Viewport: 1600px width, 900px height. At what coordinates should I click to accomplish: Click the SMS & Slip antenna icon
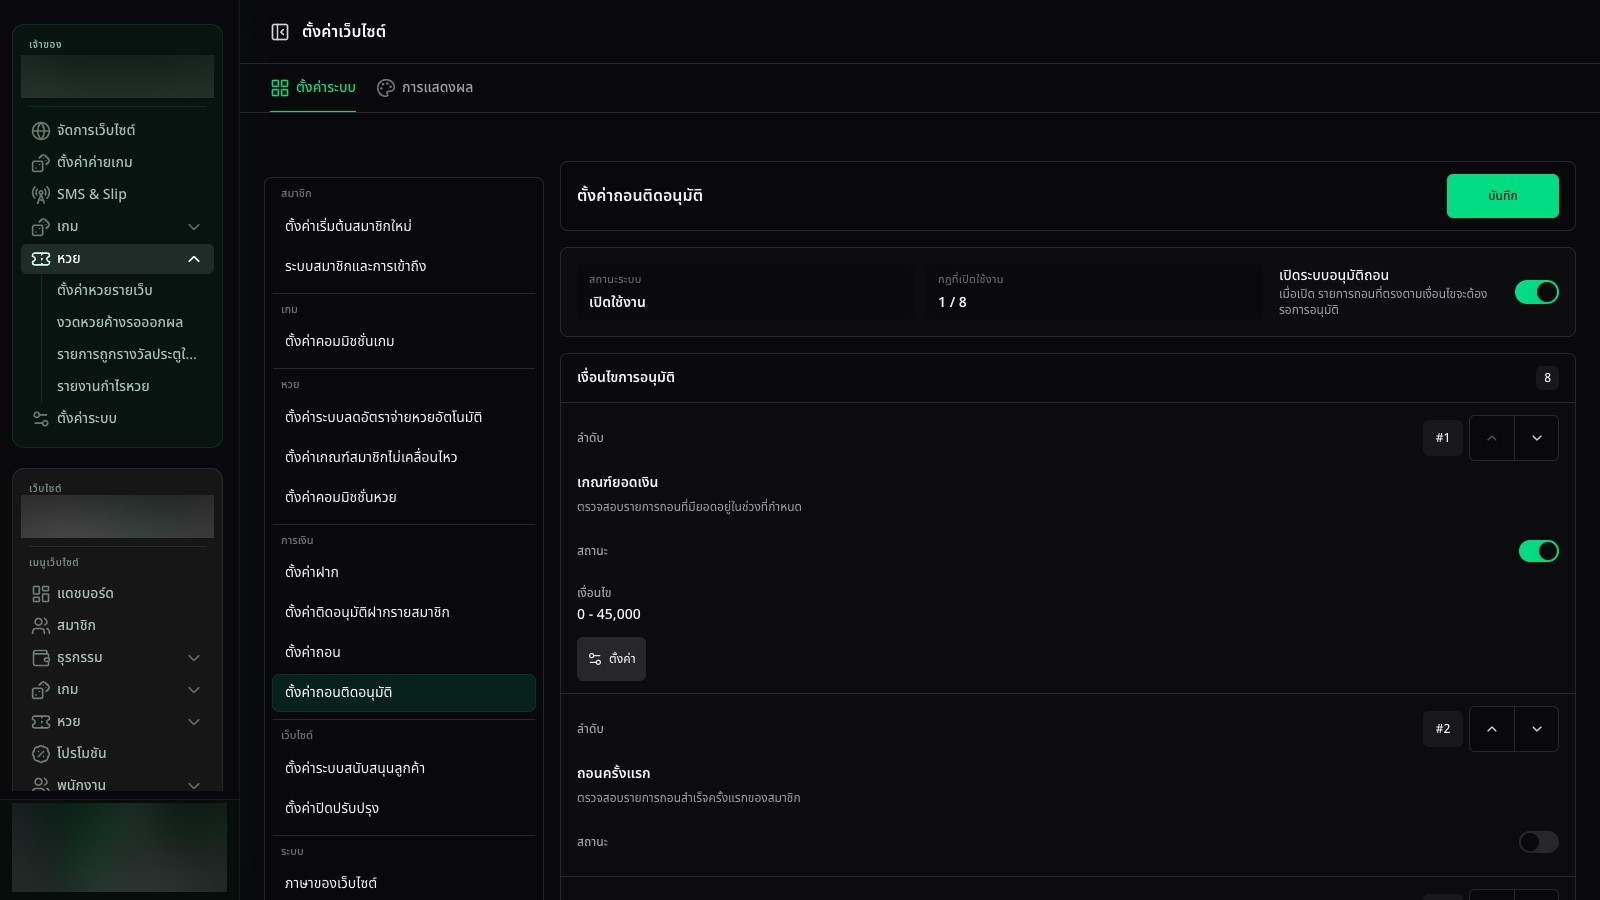tap(41, 195)
